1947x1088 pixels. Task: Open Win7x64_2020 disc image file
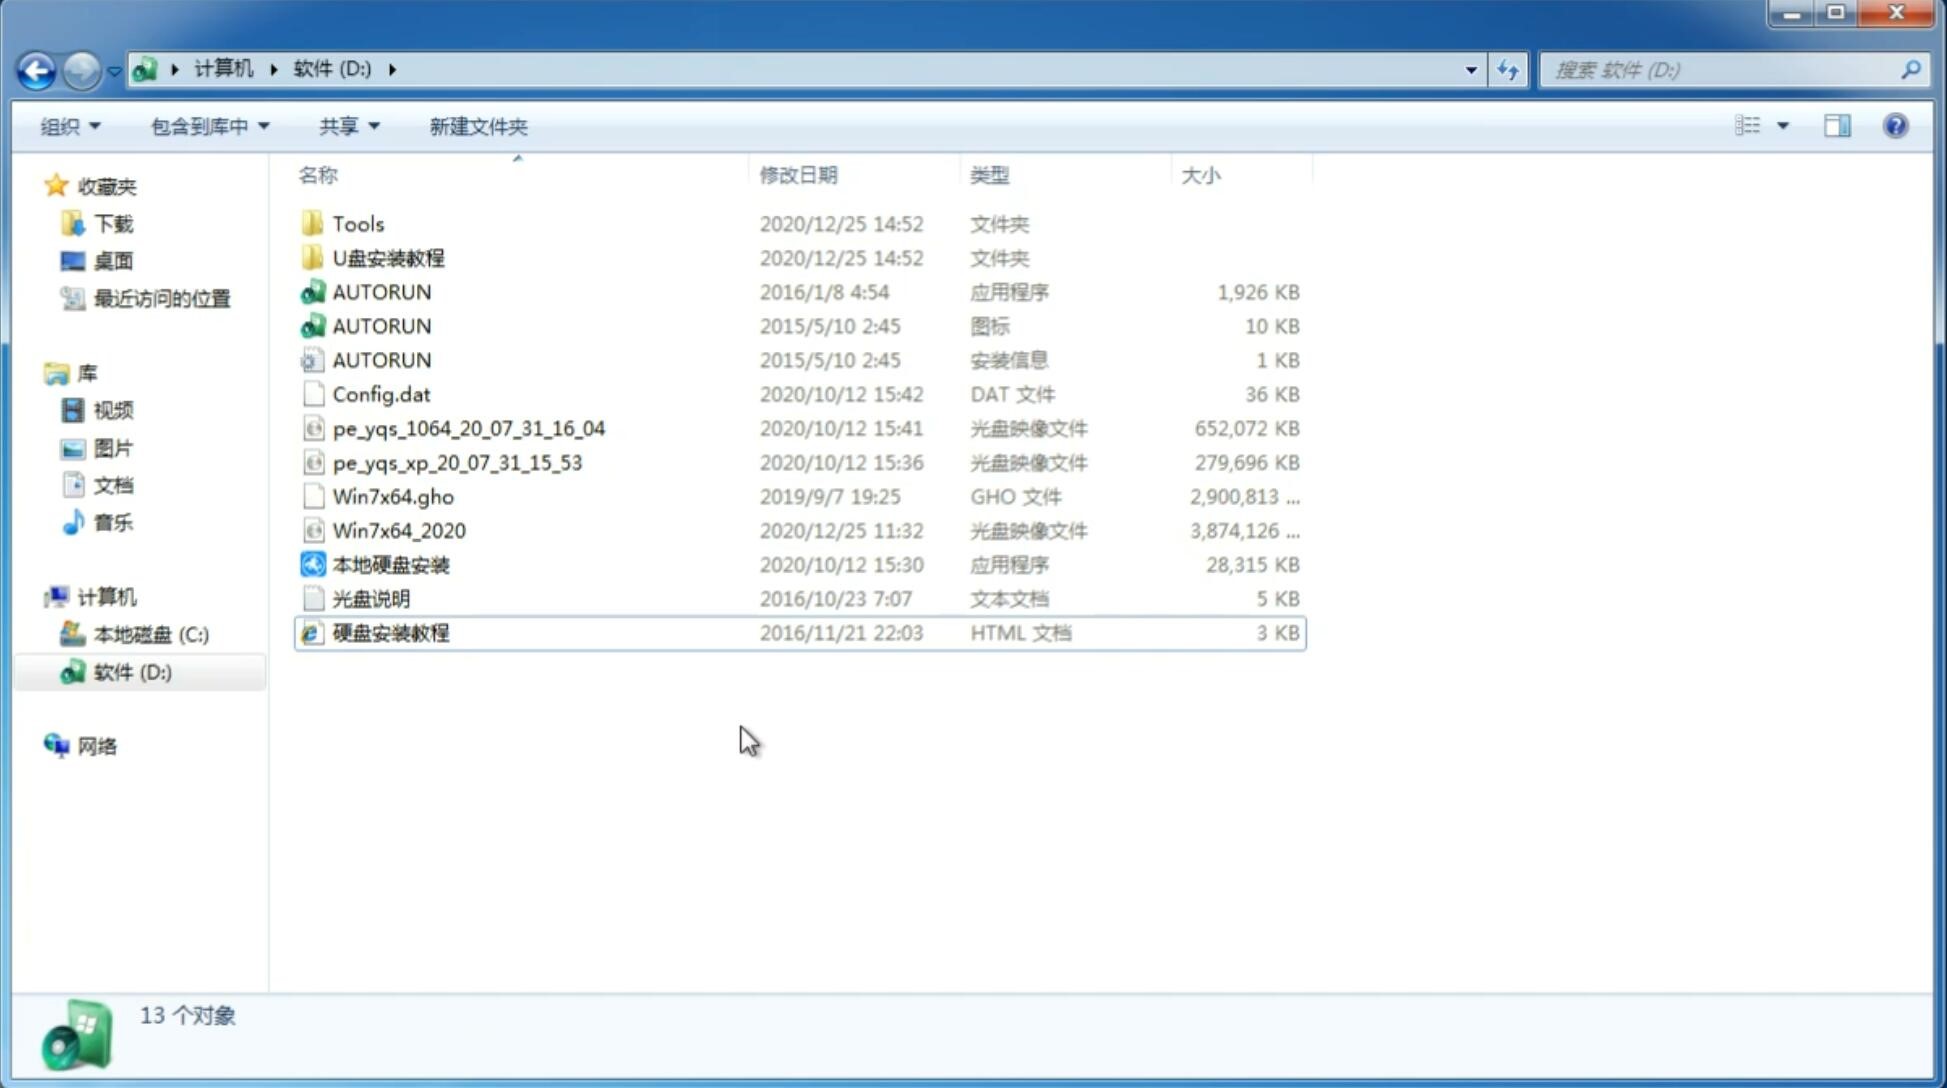(x=398, y=531)
